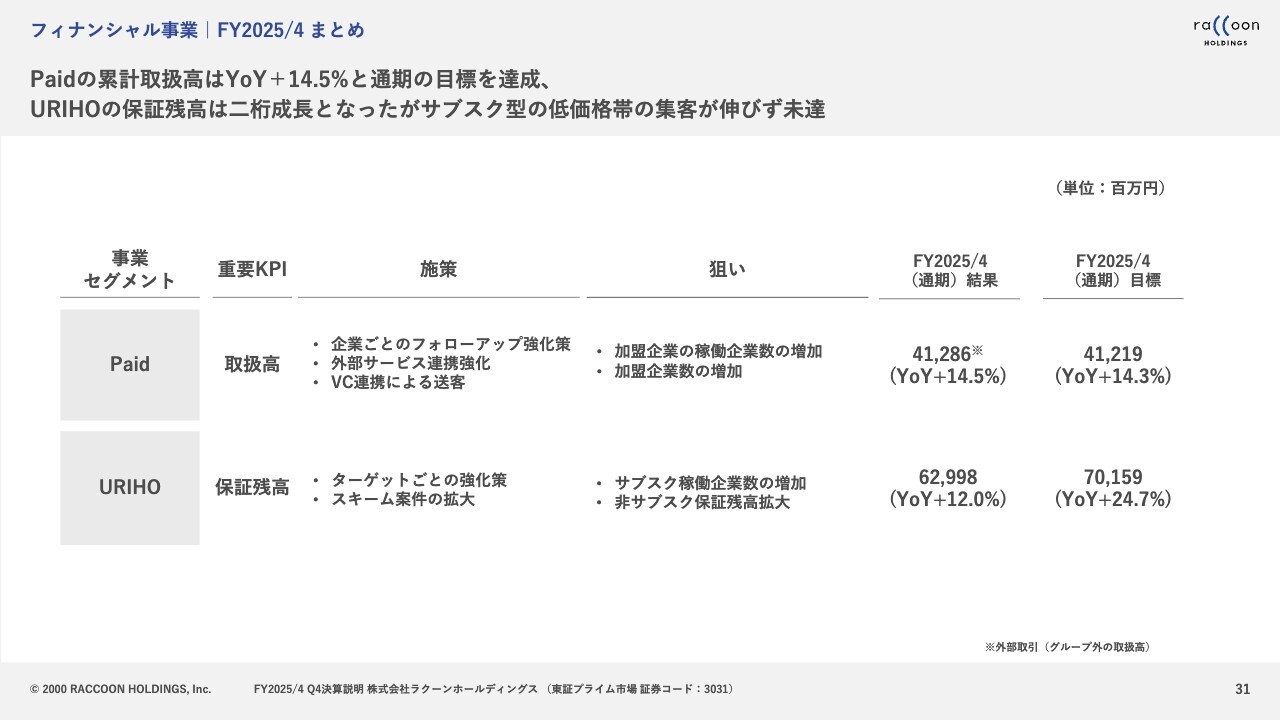Click the footer text 'FY2025/4 Q4決算説明 株式会社ラクーンホールディングス'
Screen dimensions: 1280x720
coord(397,689)
